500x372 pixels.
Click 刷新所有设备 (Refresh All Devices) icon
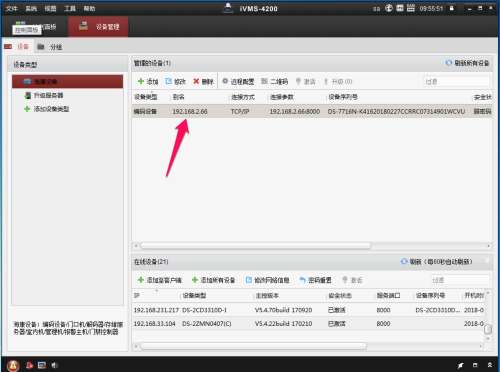pos(449,63)
